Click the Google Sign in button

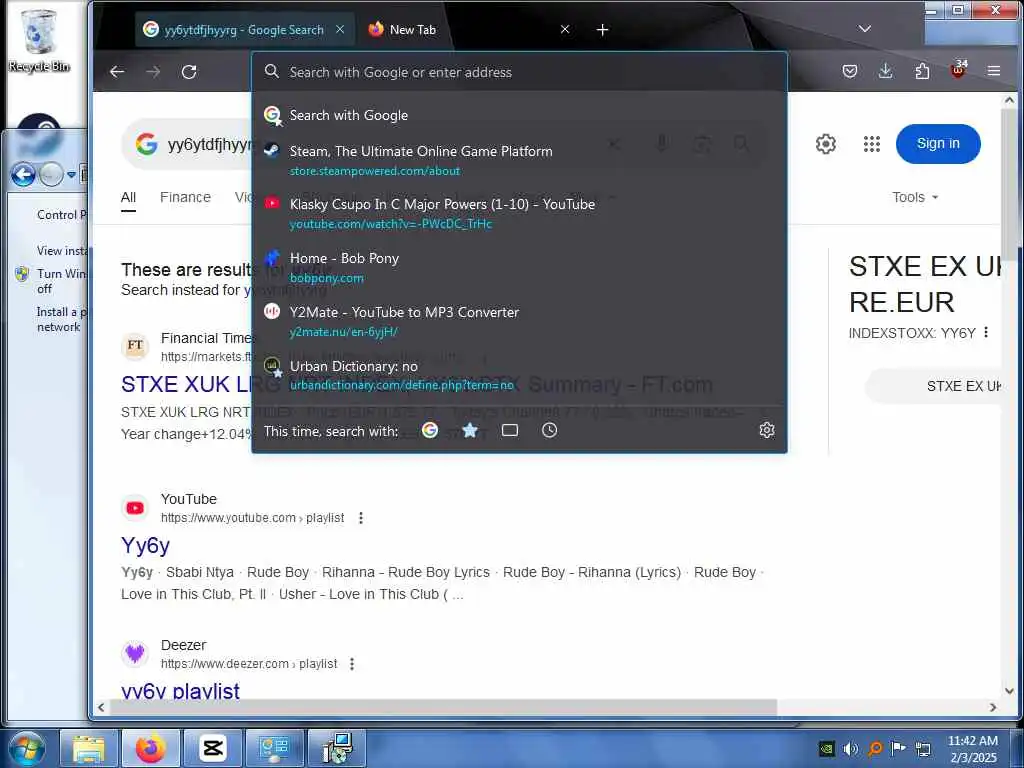pyautogui.click(x=938, y=144)
